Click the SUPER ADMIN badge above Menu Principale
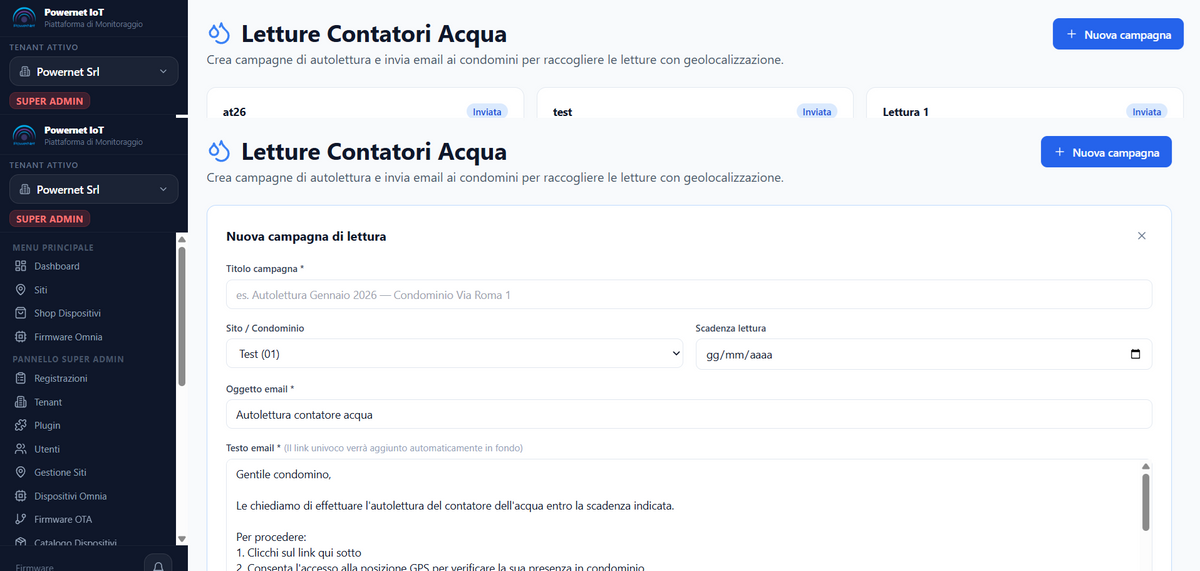 click(x=50, y=219)
